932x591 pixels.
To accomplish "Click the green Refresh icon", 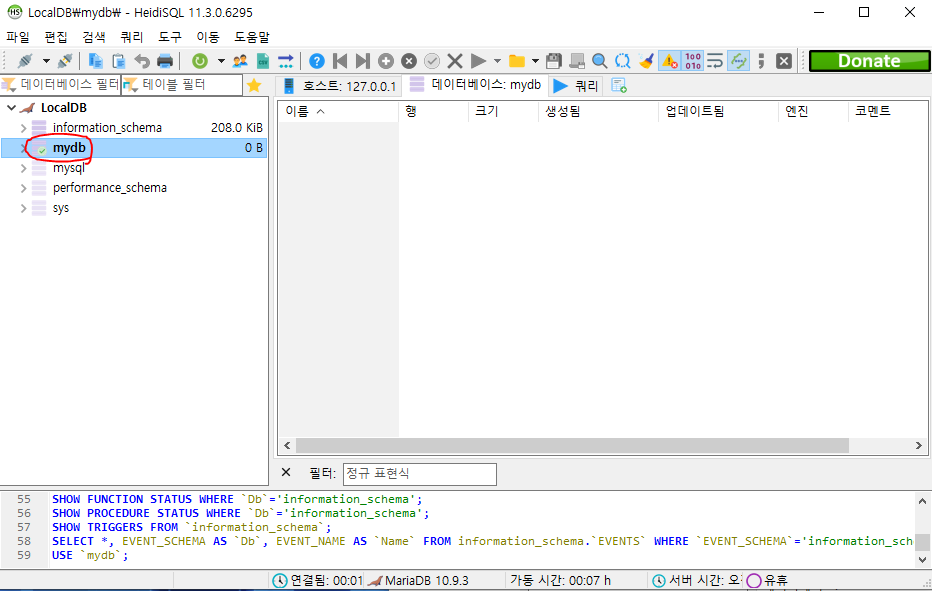I will [x=200, y=61].
